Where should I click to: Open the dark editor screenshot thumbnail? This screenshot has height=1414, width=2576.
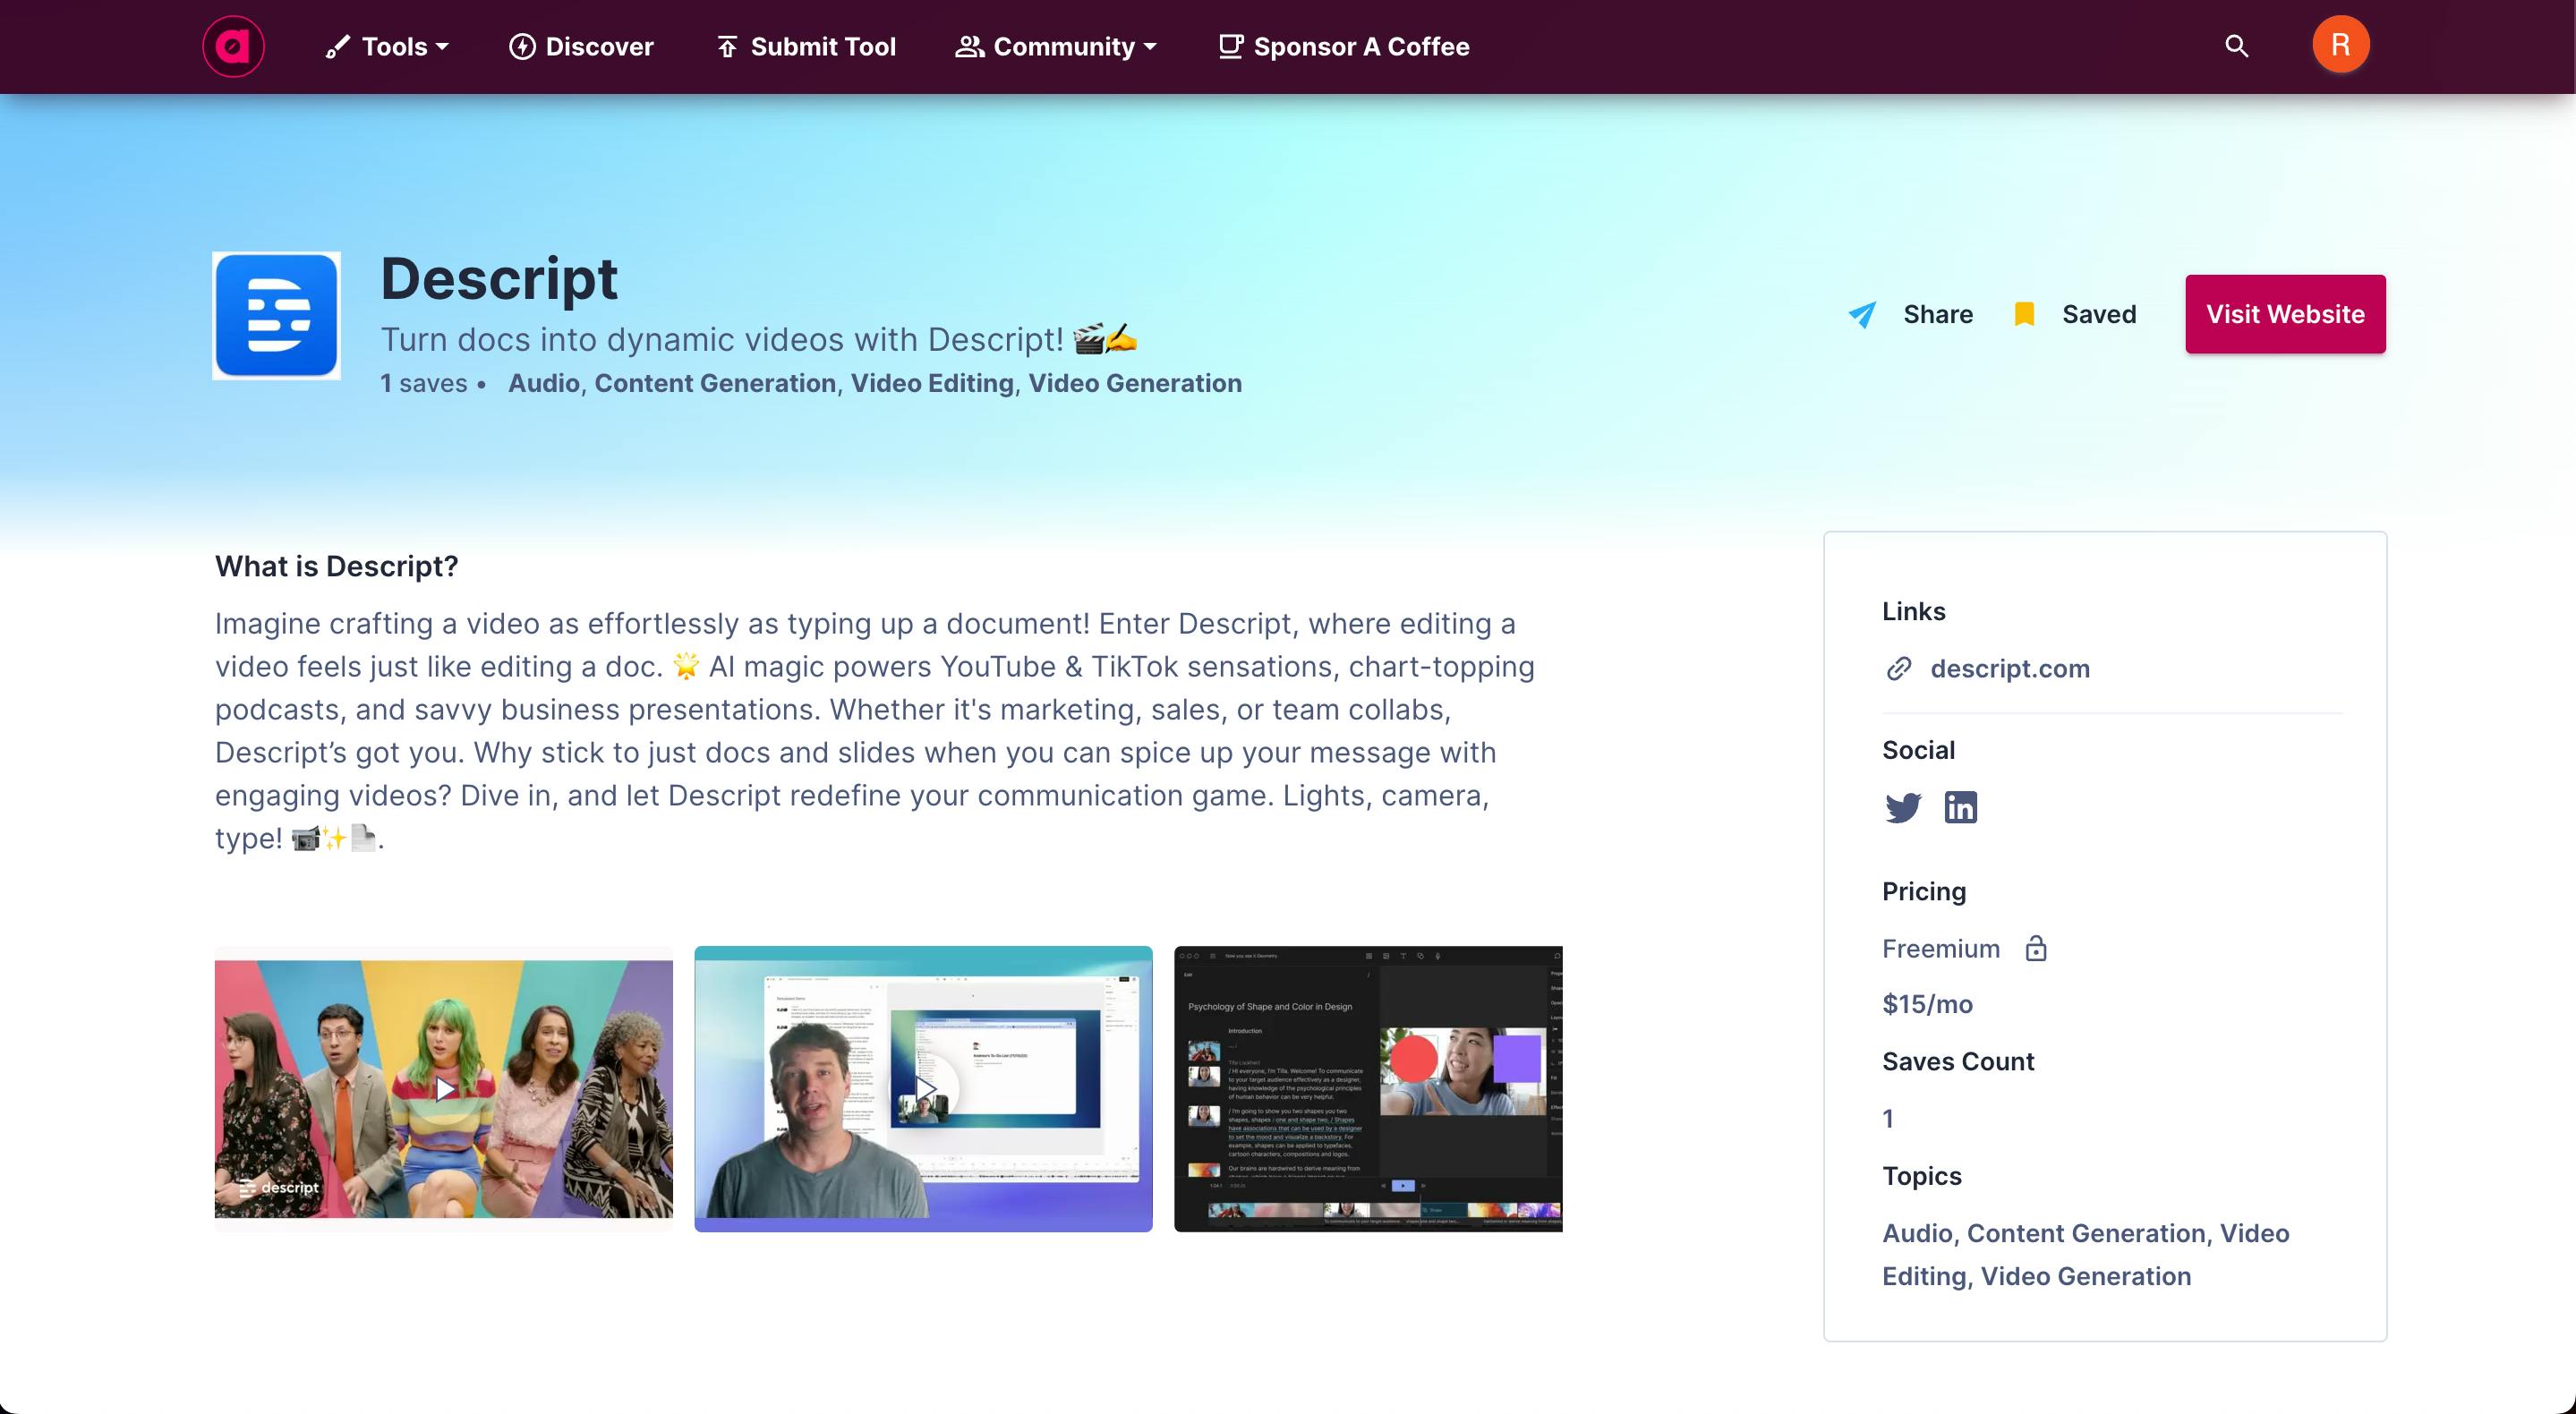[x=1368, y=1089]
